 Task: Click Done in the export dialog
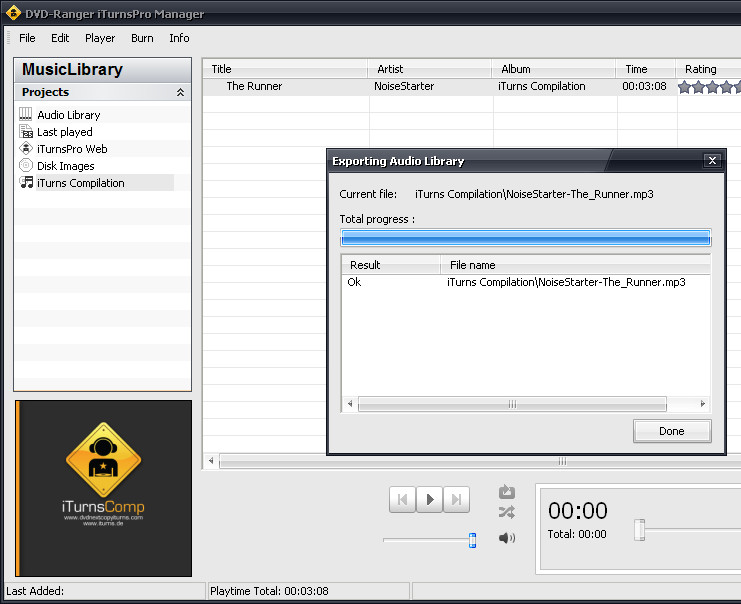coord(672,431)
